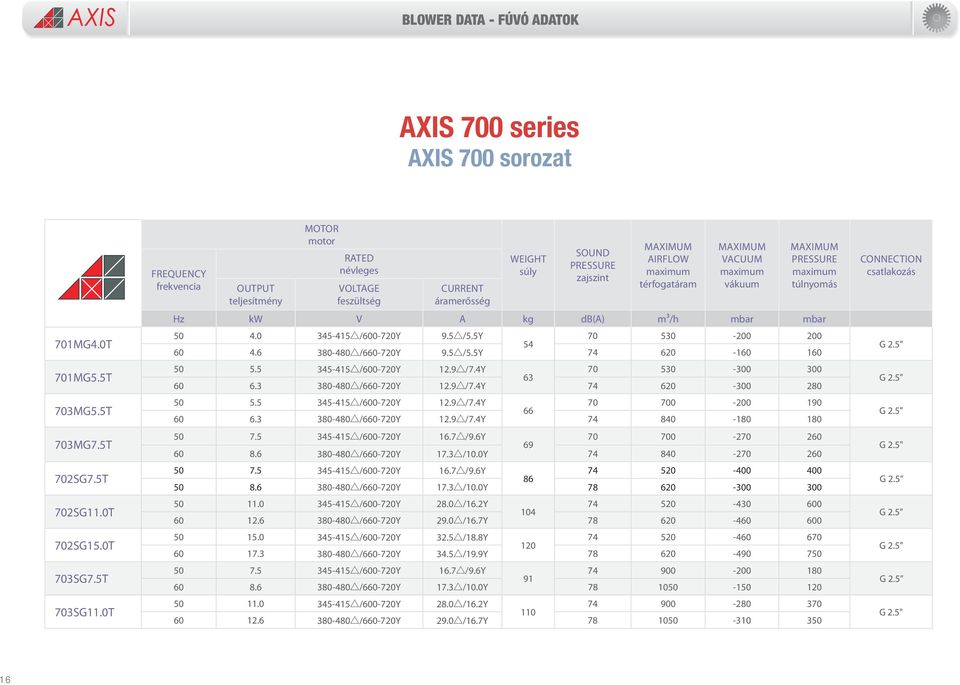Click the maximum vacuum value -150
Image resolution: width=960 pixels, height=685 pixels.
pyautogui.click(x=741, y=587)
